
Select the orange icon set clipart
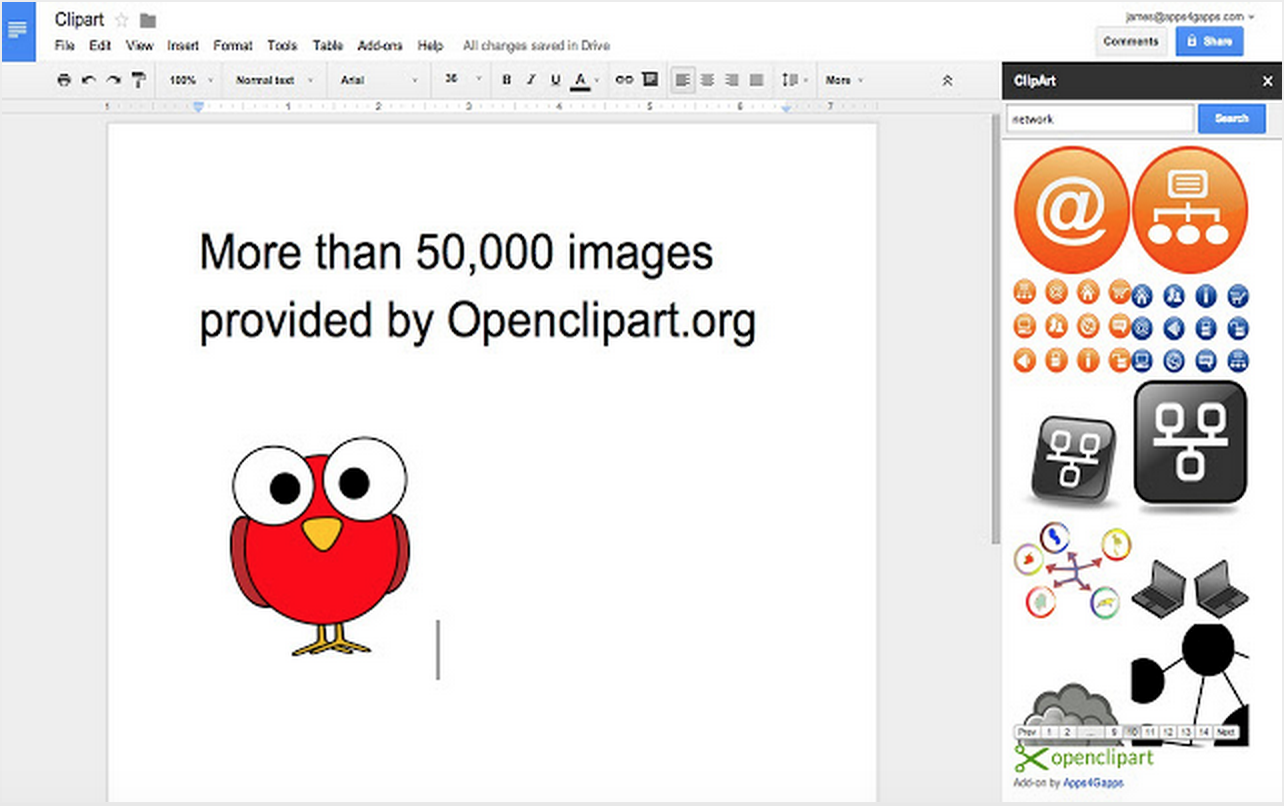pos(1071,326)
